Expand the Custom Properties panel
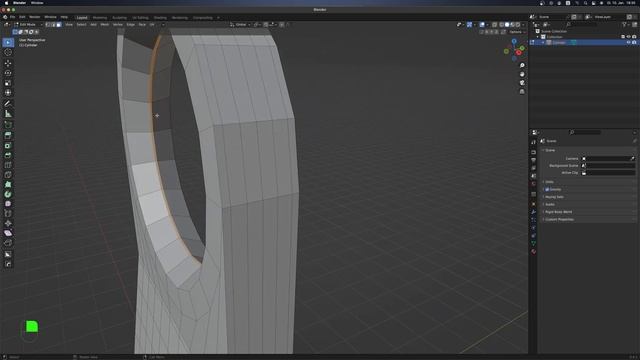 click(x=559, y=220)
